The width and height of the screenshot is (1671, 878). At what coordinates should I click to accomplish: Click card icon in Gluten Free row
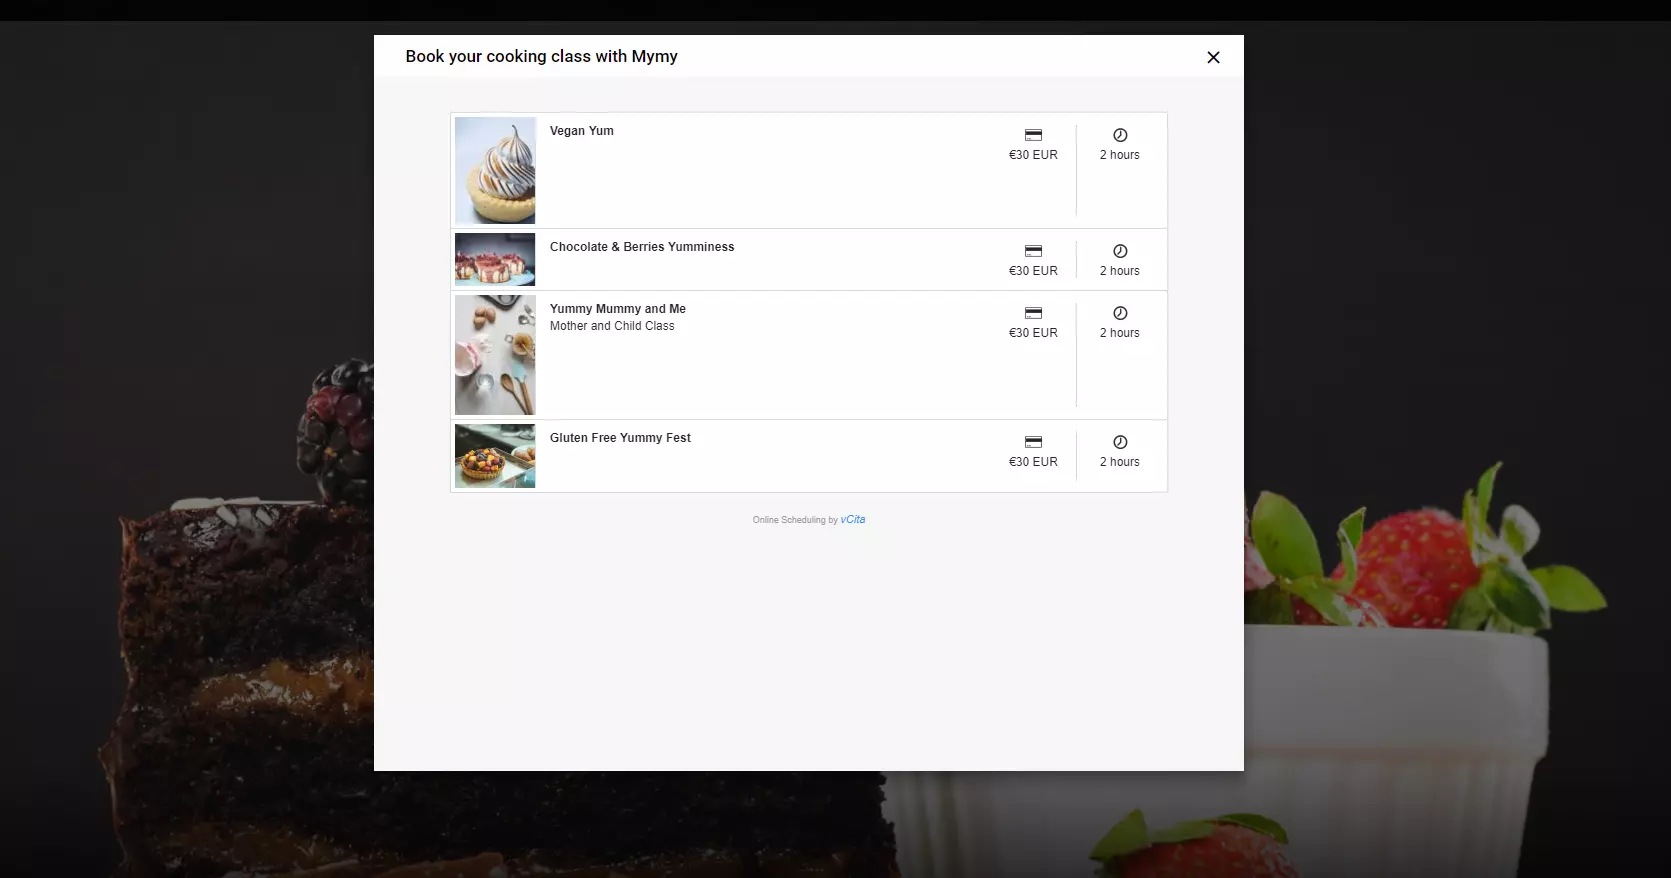(x=1033, y=442)
